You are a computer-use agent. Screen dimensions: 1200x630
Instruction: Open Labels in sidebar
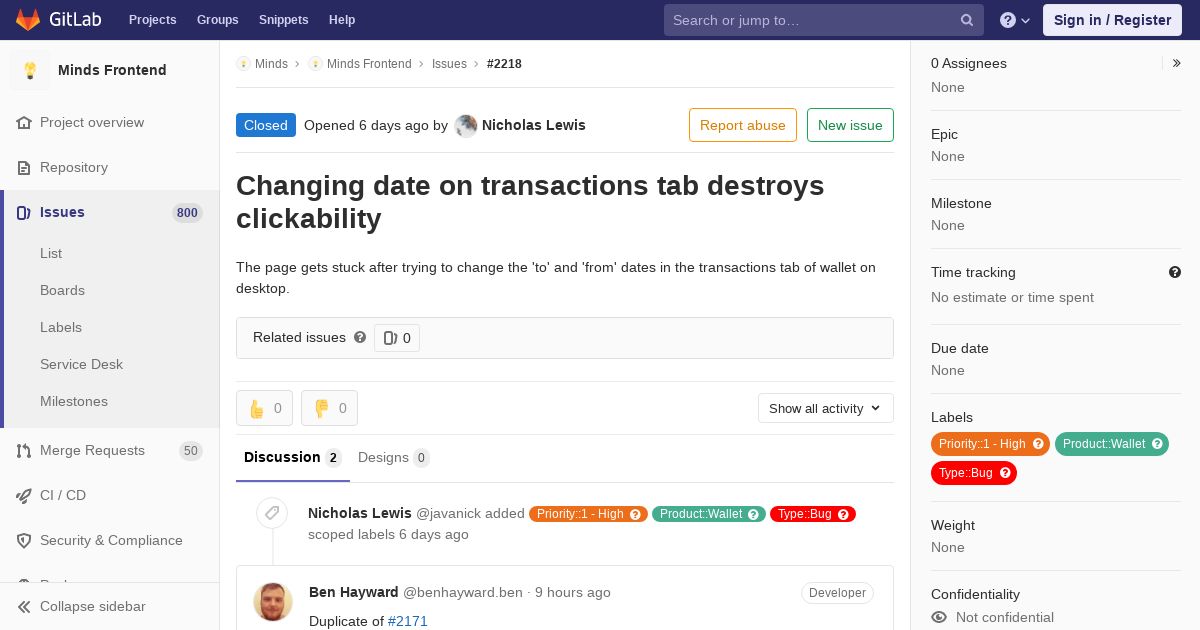tap(61, 327)
